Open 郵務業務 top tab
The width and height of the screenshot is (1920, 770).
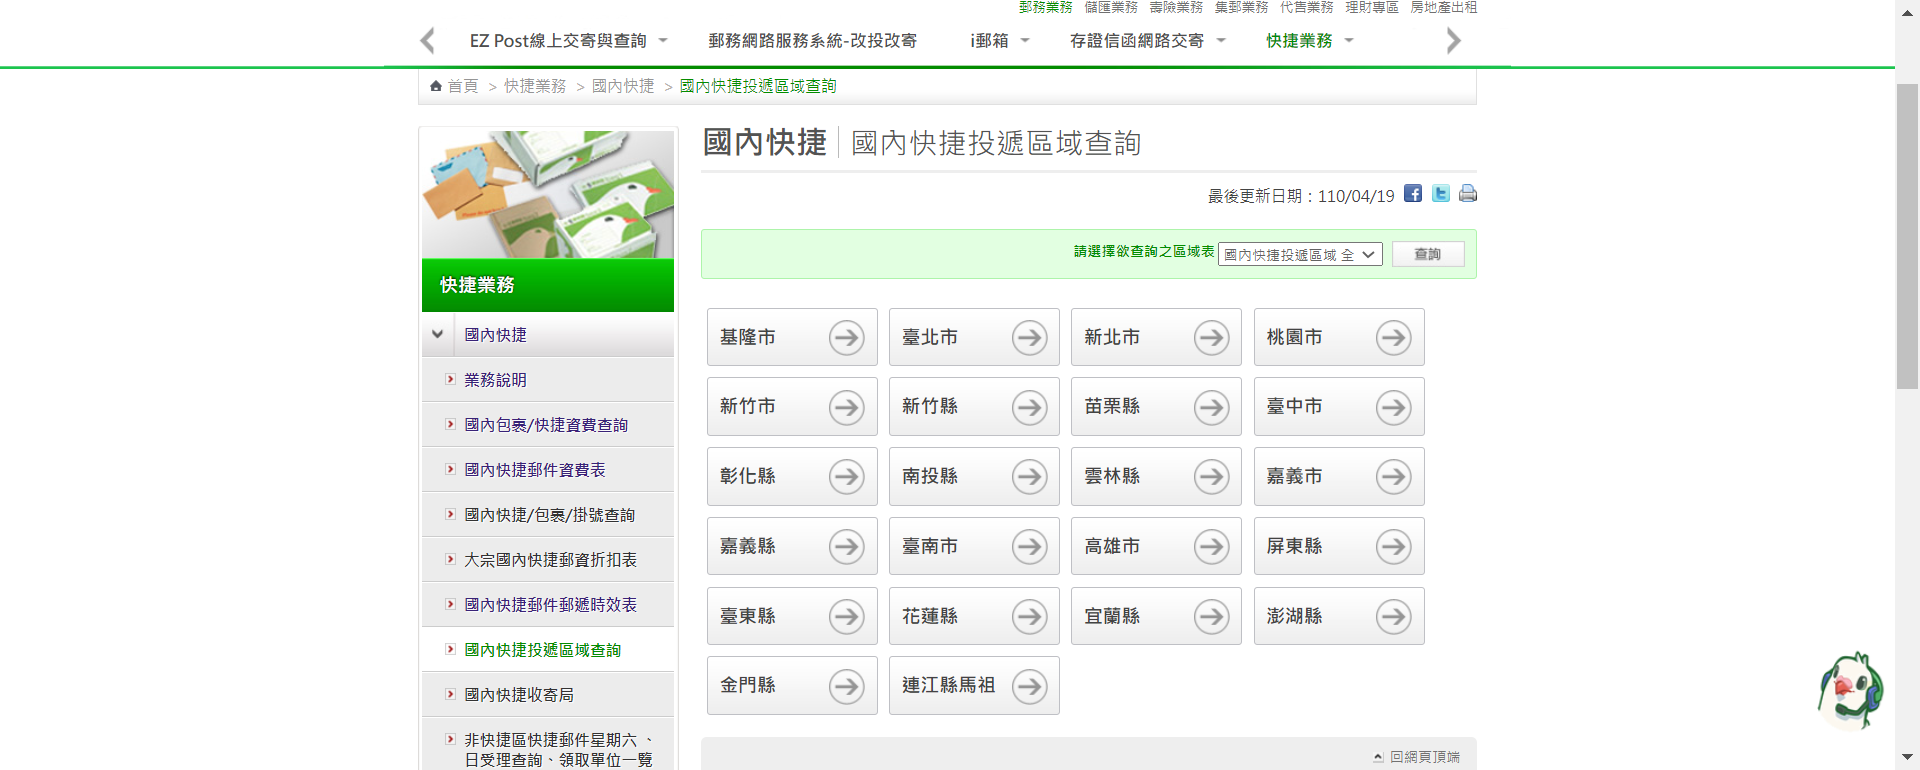1045,7
